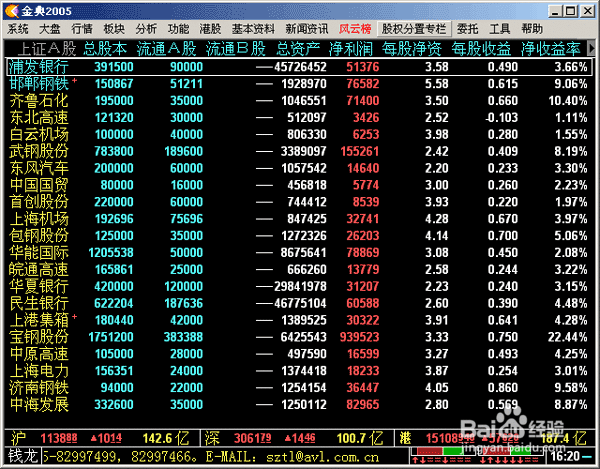Screen dimensions: 600x469
Task: Sort by 总资产 column header
Action: pyautogui.click(x=298, y=49)
